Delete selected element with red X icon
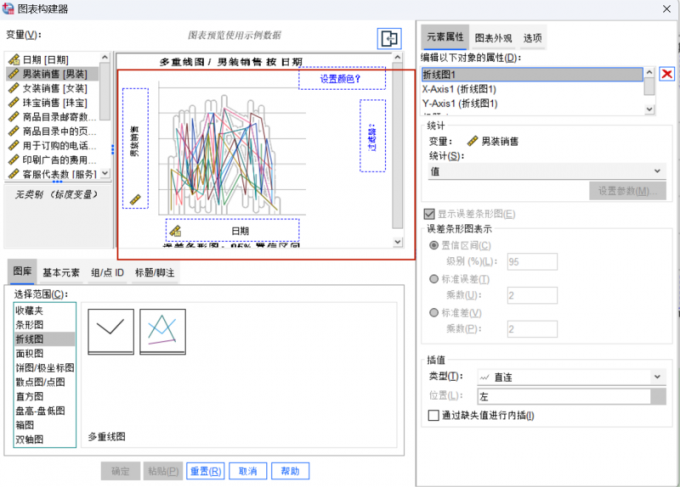Image resolution: width=680 pixels, height=487 pixels. [x=667, y=74]
